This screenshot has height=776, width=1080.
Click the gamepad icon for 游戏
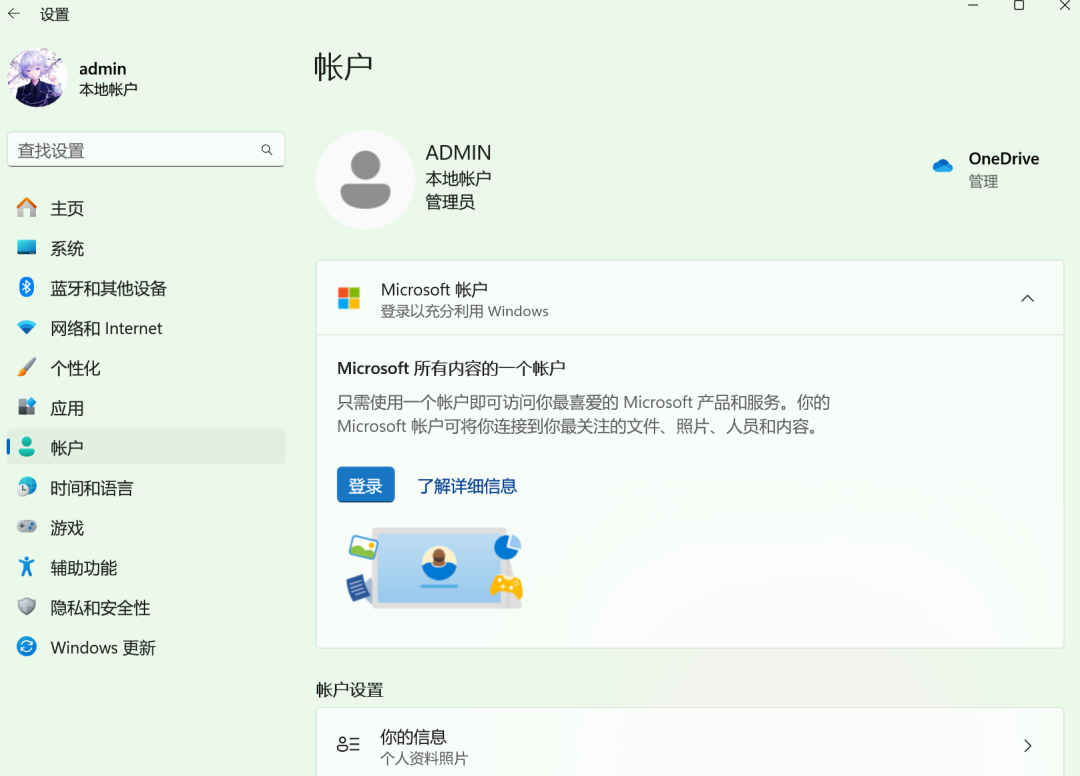(27, 527)
